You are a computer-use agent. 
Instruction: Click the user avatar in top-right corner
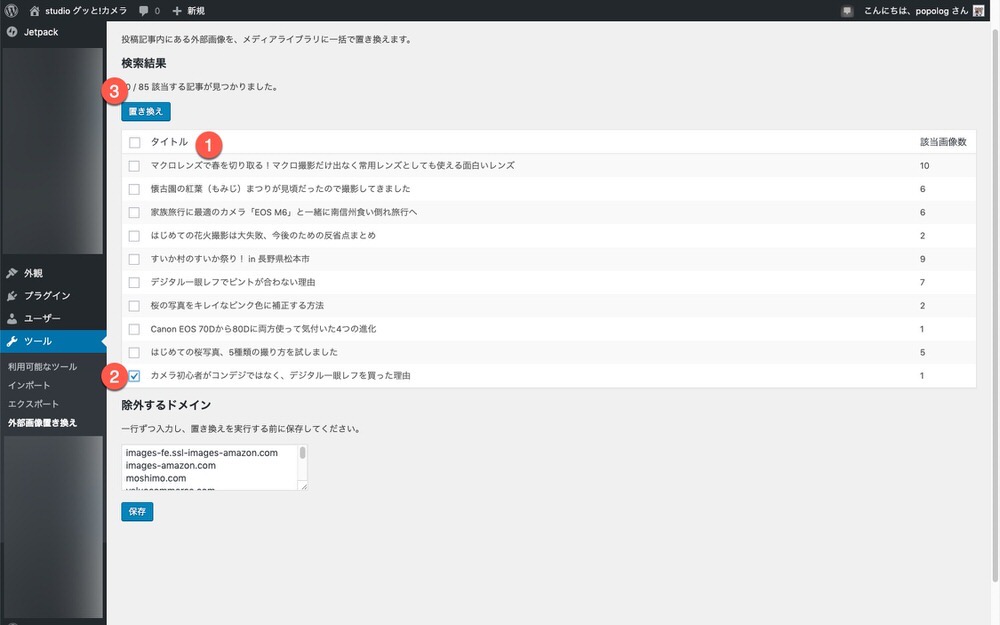point(978,11)
